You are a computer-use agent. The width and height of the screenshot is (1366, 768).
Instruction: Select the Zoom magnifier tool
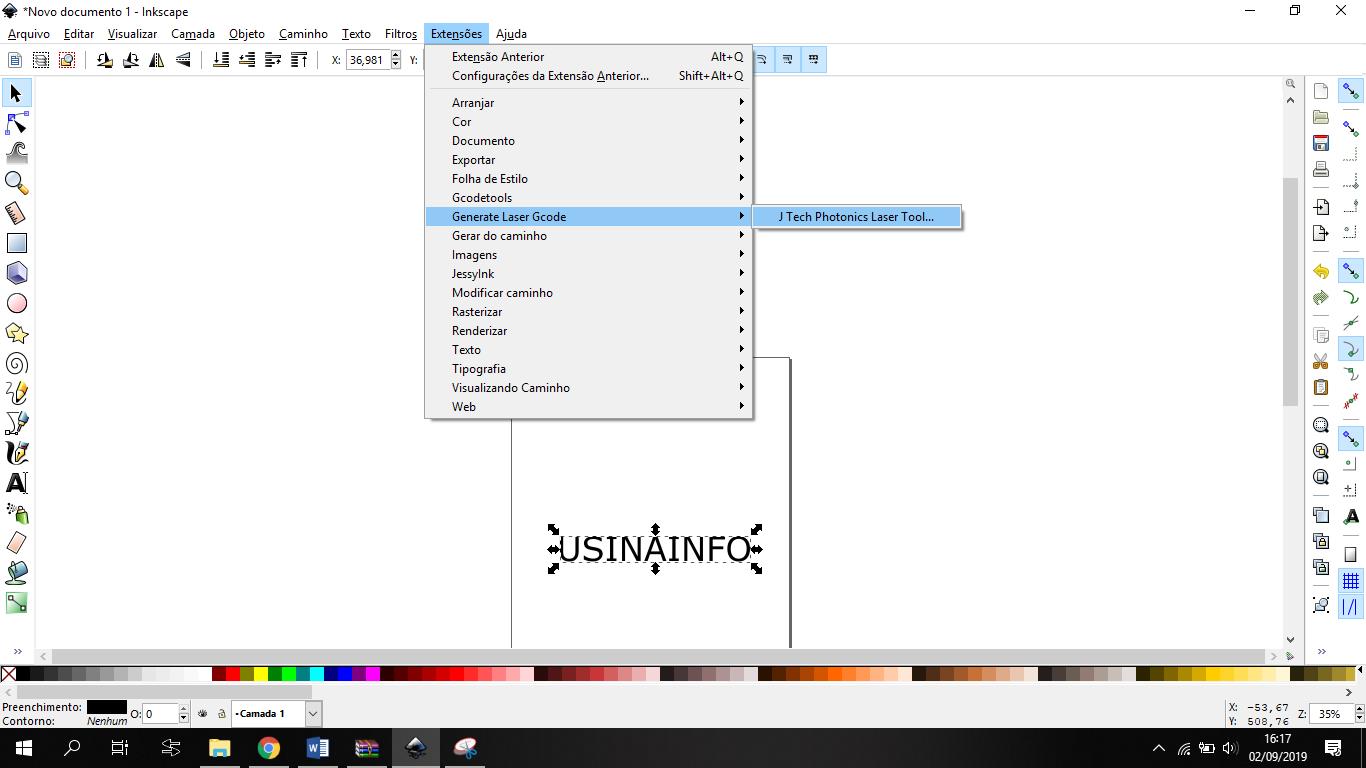pyautogui.click(x=16, y=183)
